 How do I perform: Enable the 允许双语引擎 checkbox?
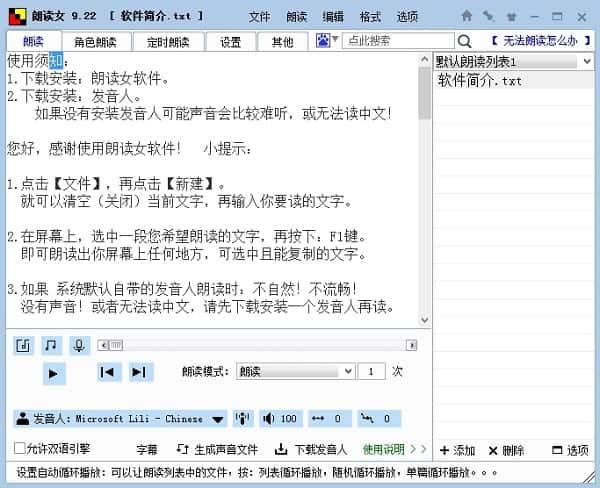pyautogui.click(x=21, y=449)
